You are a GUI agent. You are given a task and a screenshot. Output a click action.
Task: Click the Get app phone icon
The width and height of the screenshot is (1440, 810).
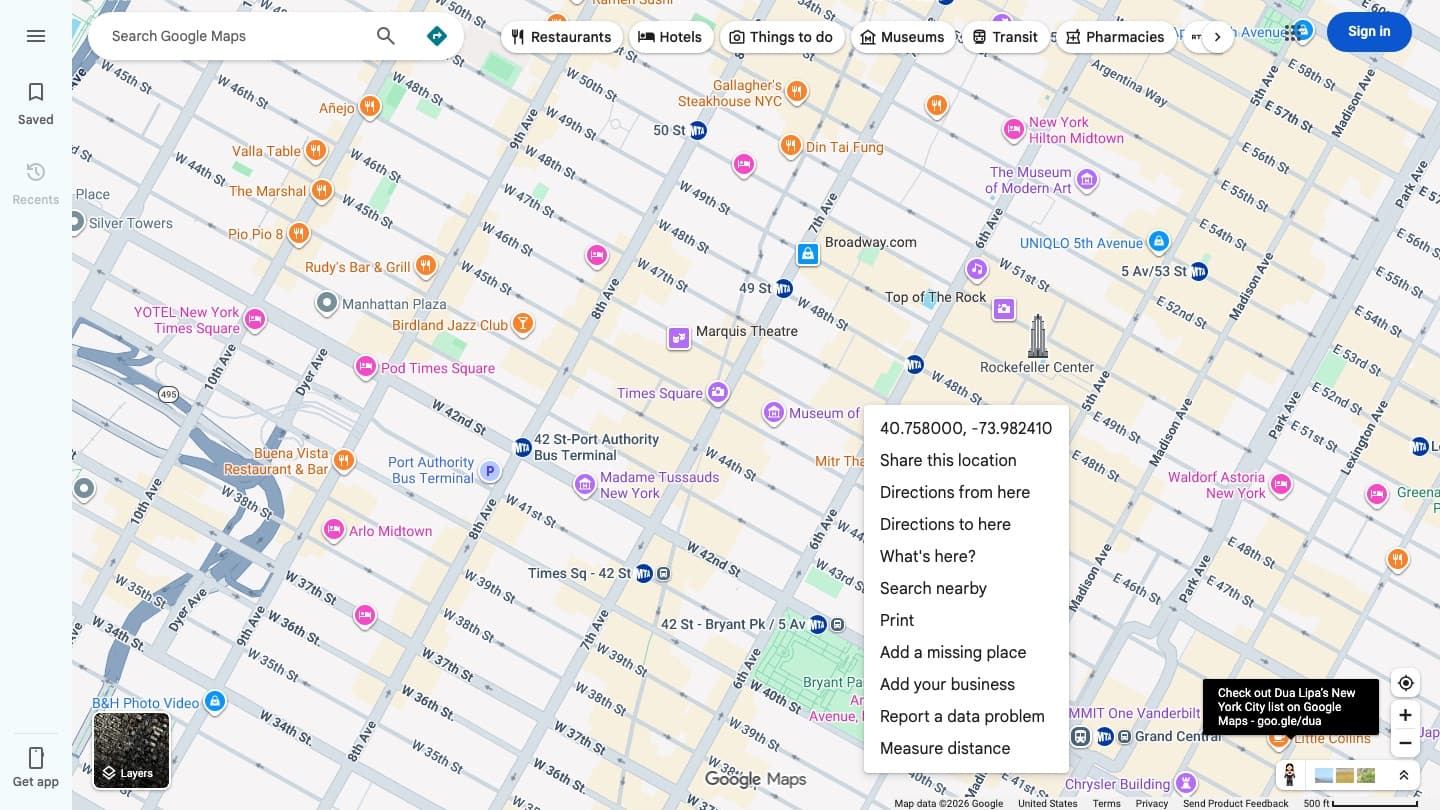tap(36, 757)
